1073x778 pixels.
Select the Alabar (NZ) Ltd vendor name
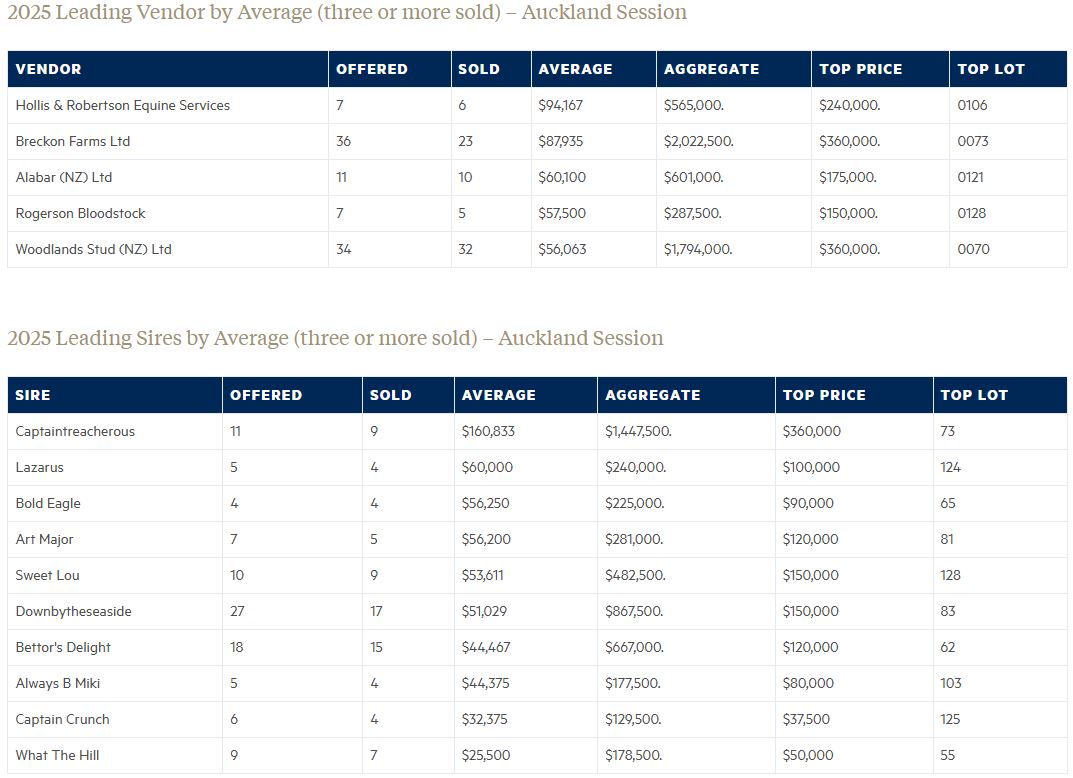pos(64,177)
